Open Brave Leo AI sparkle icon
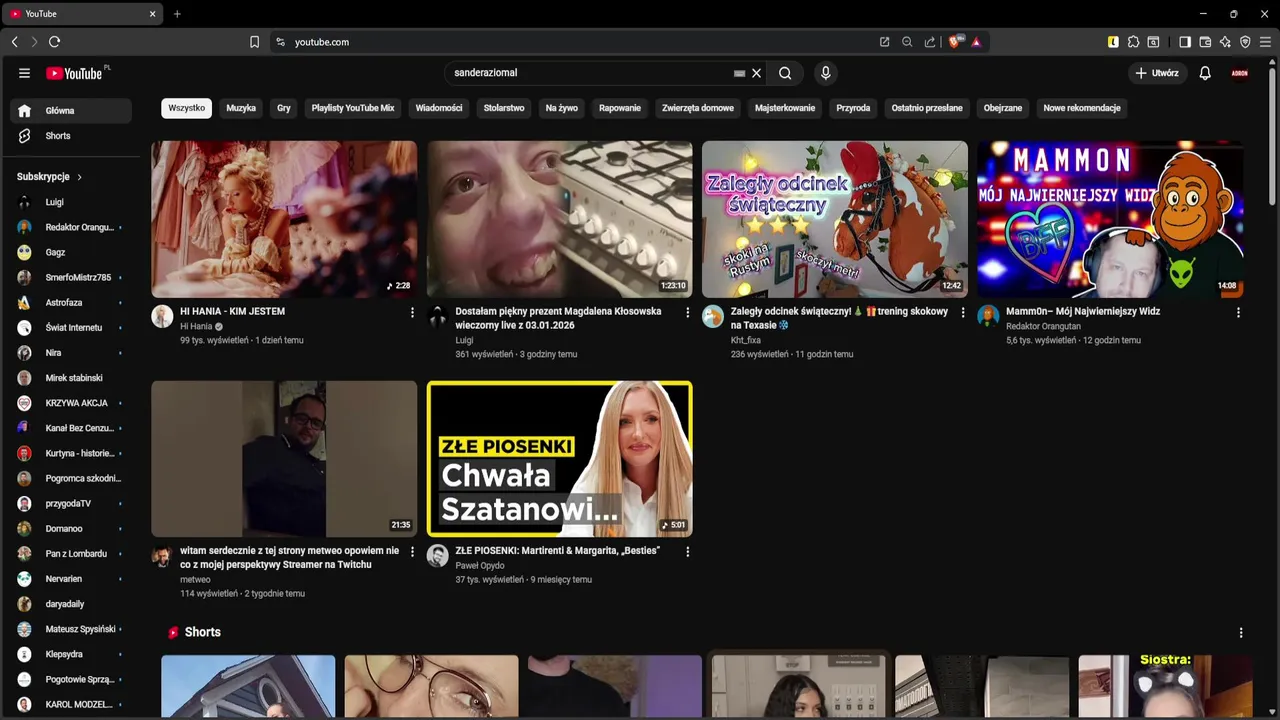 point(1225,42)
